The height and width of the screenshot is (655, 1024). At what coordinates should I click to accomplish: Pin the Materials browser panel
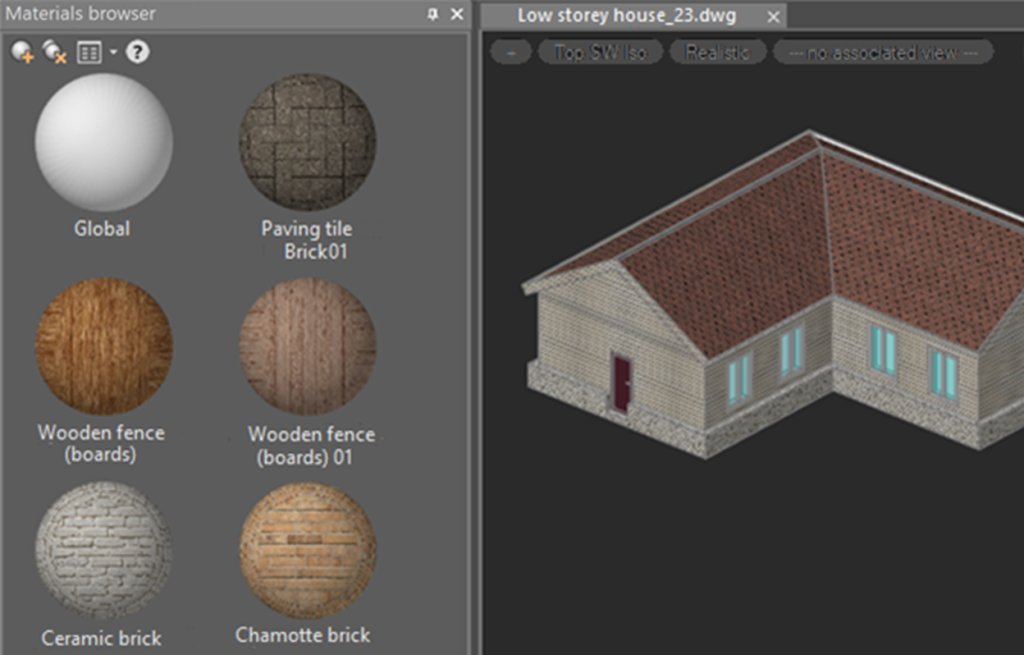(431, 14)
